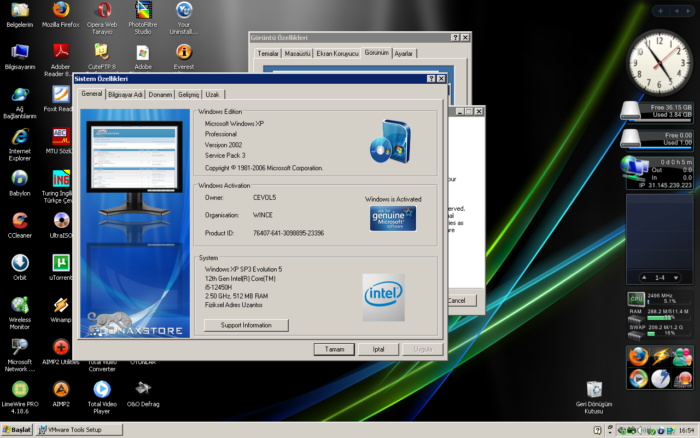
Task: Launch Internet Explorer desktop icon
Action: click(20, 144)
